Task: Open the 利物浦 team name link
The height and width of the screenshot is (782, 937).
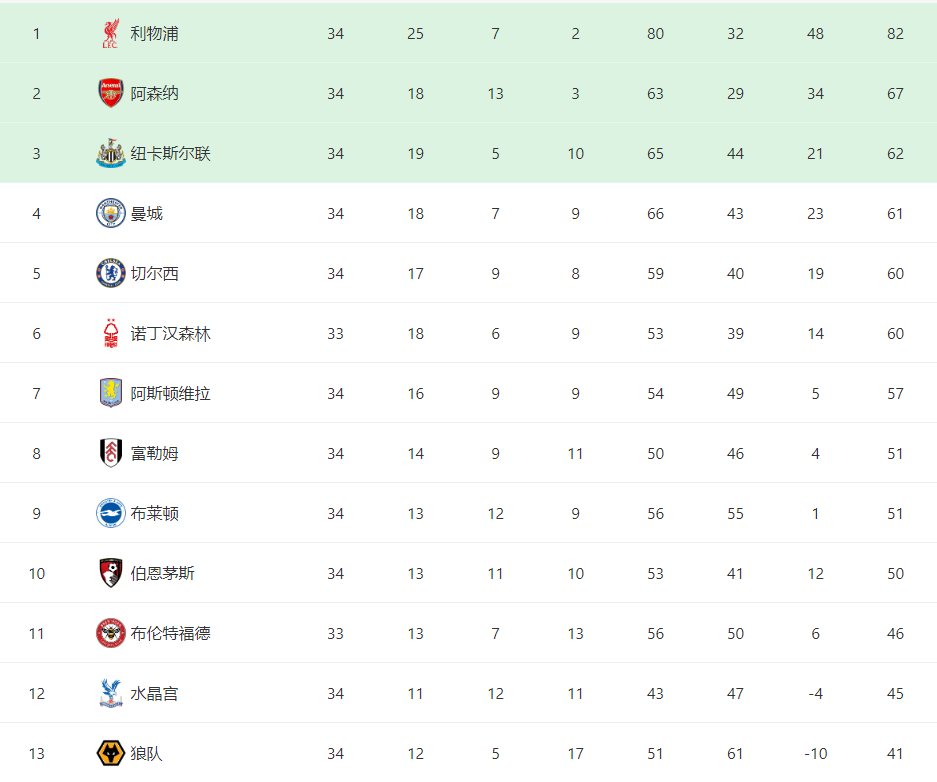Action: click(x=154, y=34)
